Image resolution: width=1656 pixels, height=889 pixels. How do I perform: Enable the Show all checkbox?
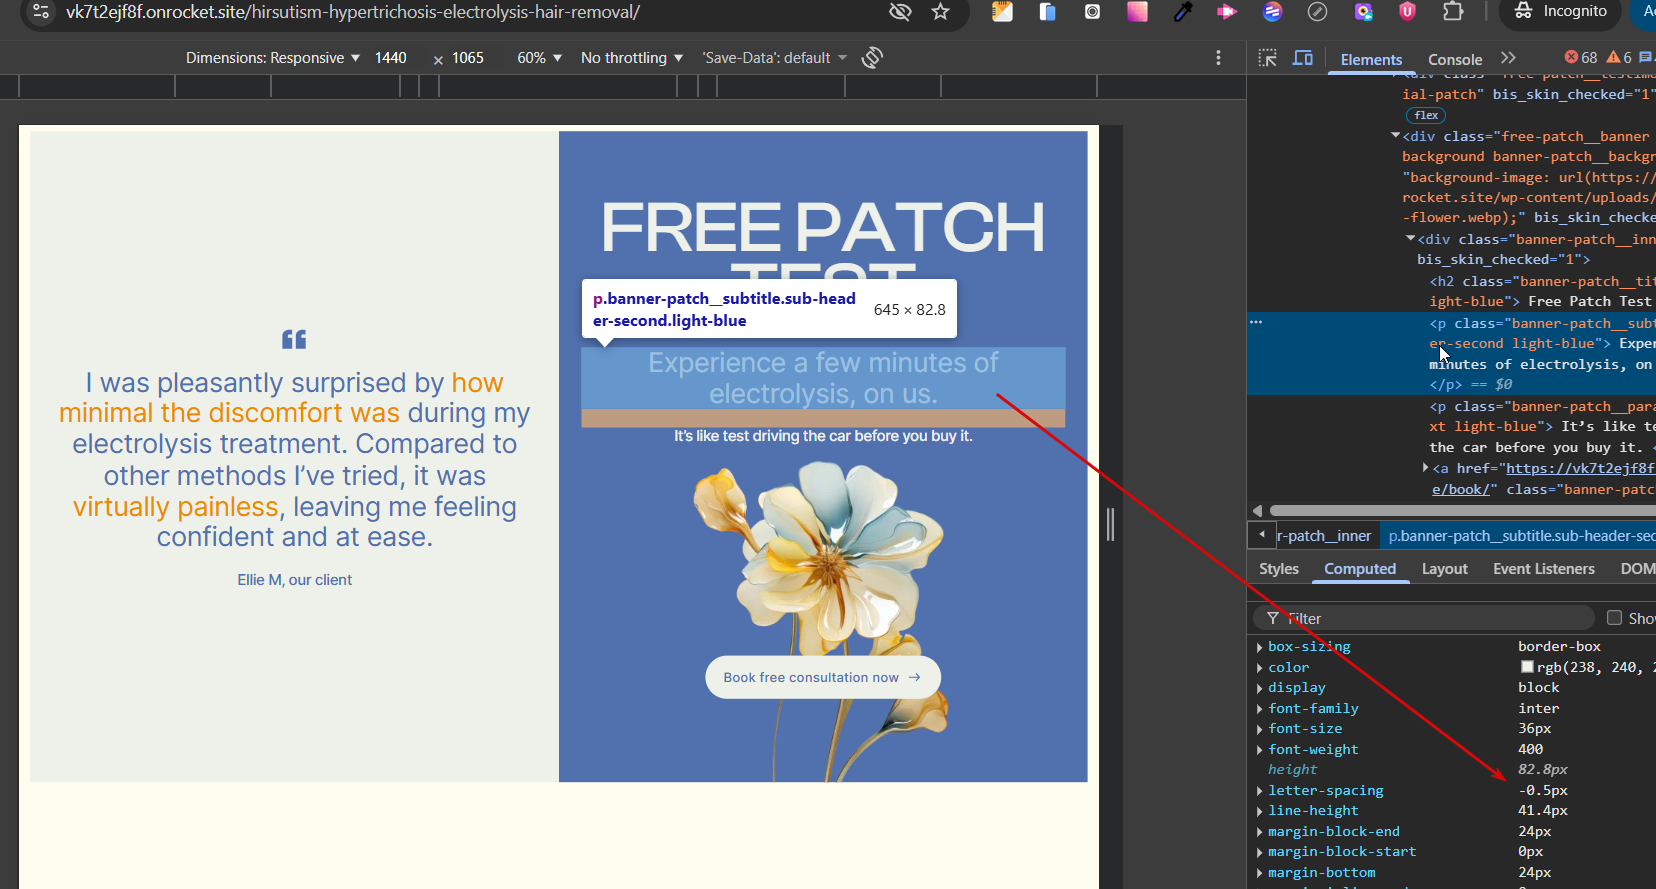(1614, 618)
